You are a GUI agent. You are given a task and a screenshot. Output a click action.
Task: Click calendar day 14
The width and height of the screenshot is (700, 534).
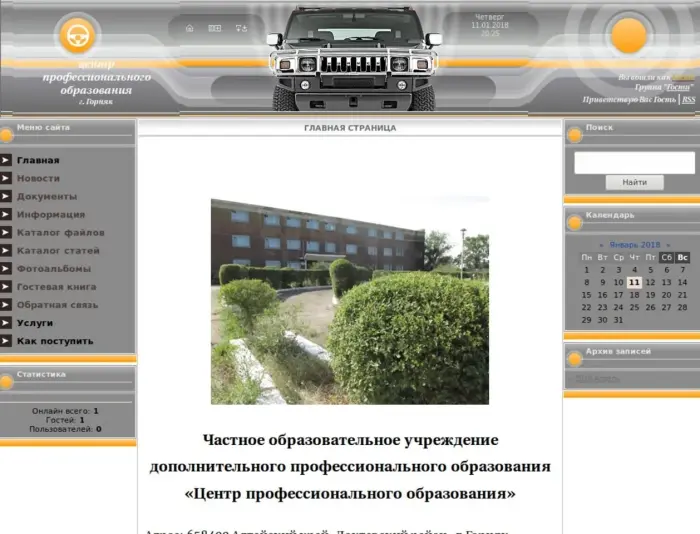[682, 282]
